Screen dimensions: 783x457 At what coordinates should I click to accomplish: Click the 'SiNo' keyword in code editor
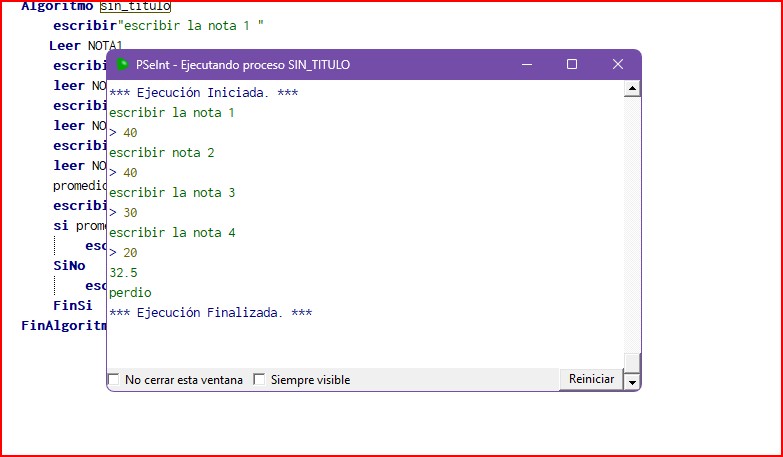pos(69,267)
